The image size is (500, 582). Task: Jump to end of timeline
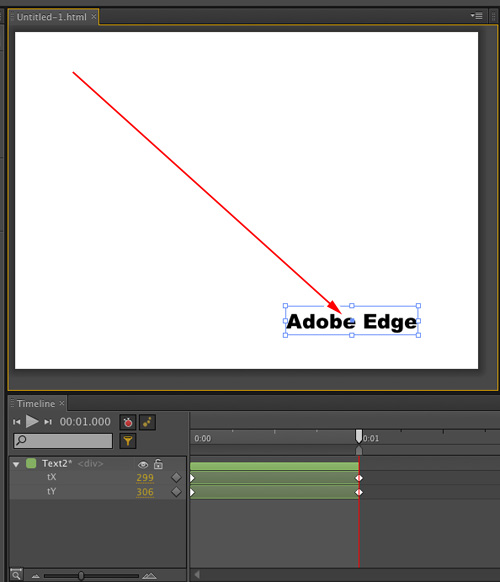click(x=48, y=422)
